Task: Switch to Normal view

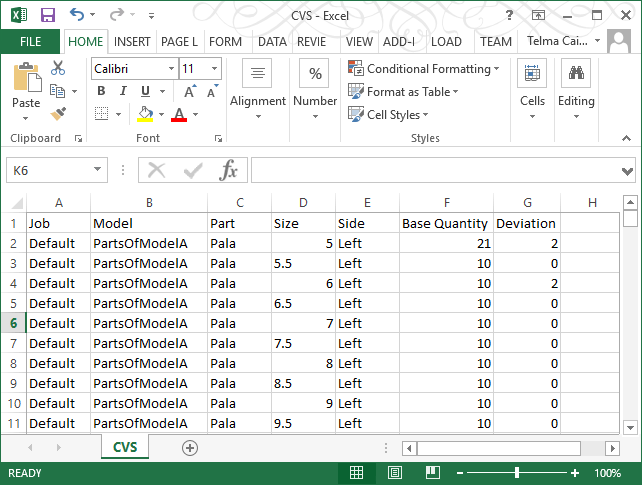Action: pyautogui.click(x=356, y=473)
